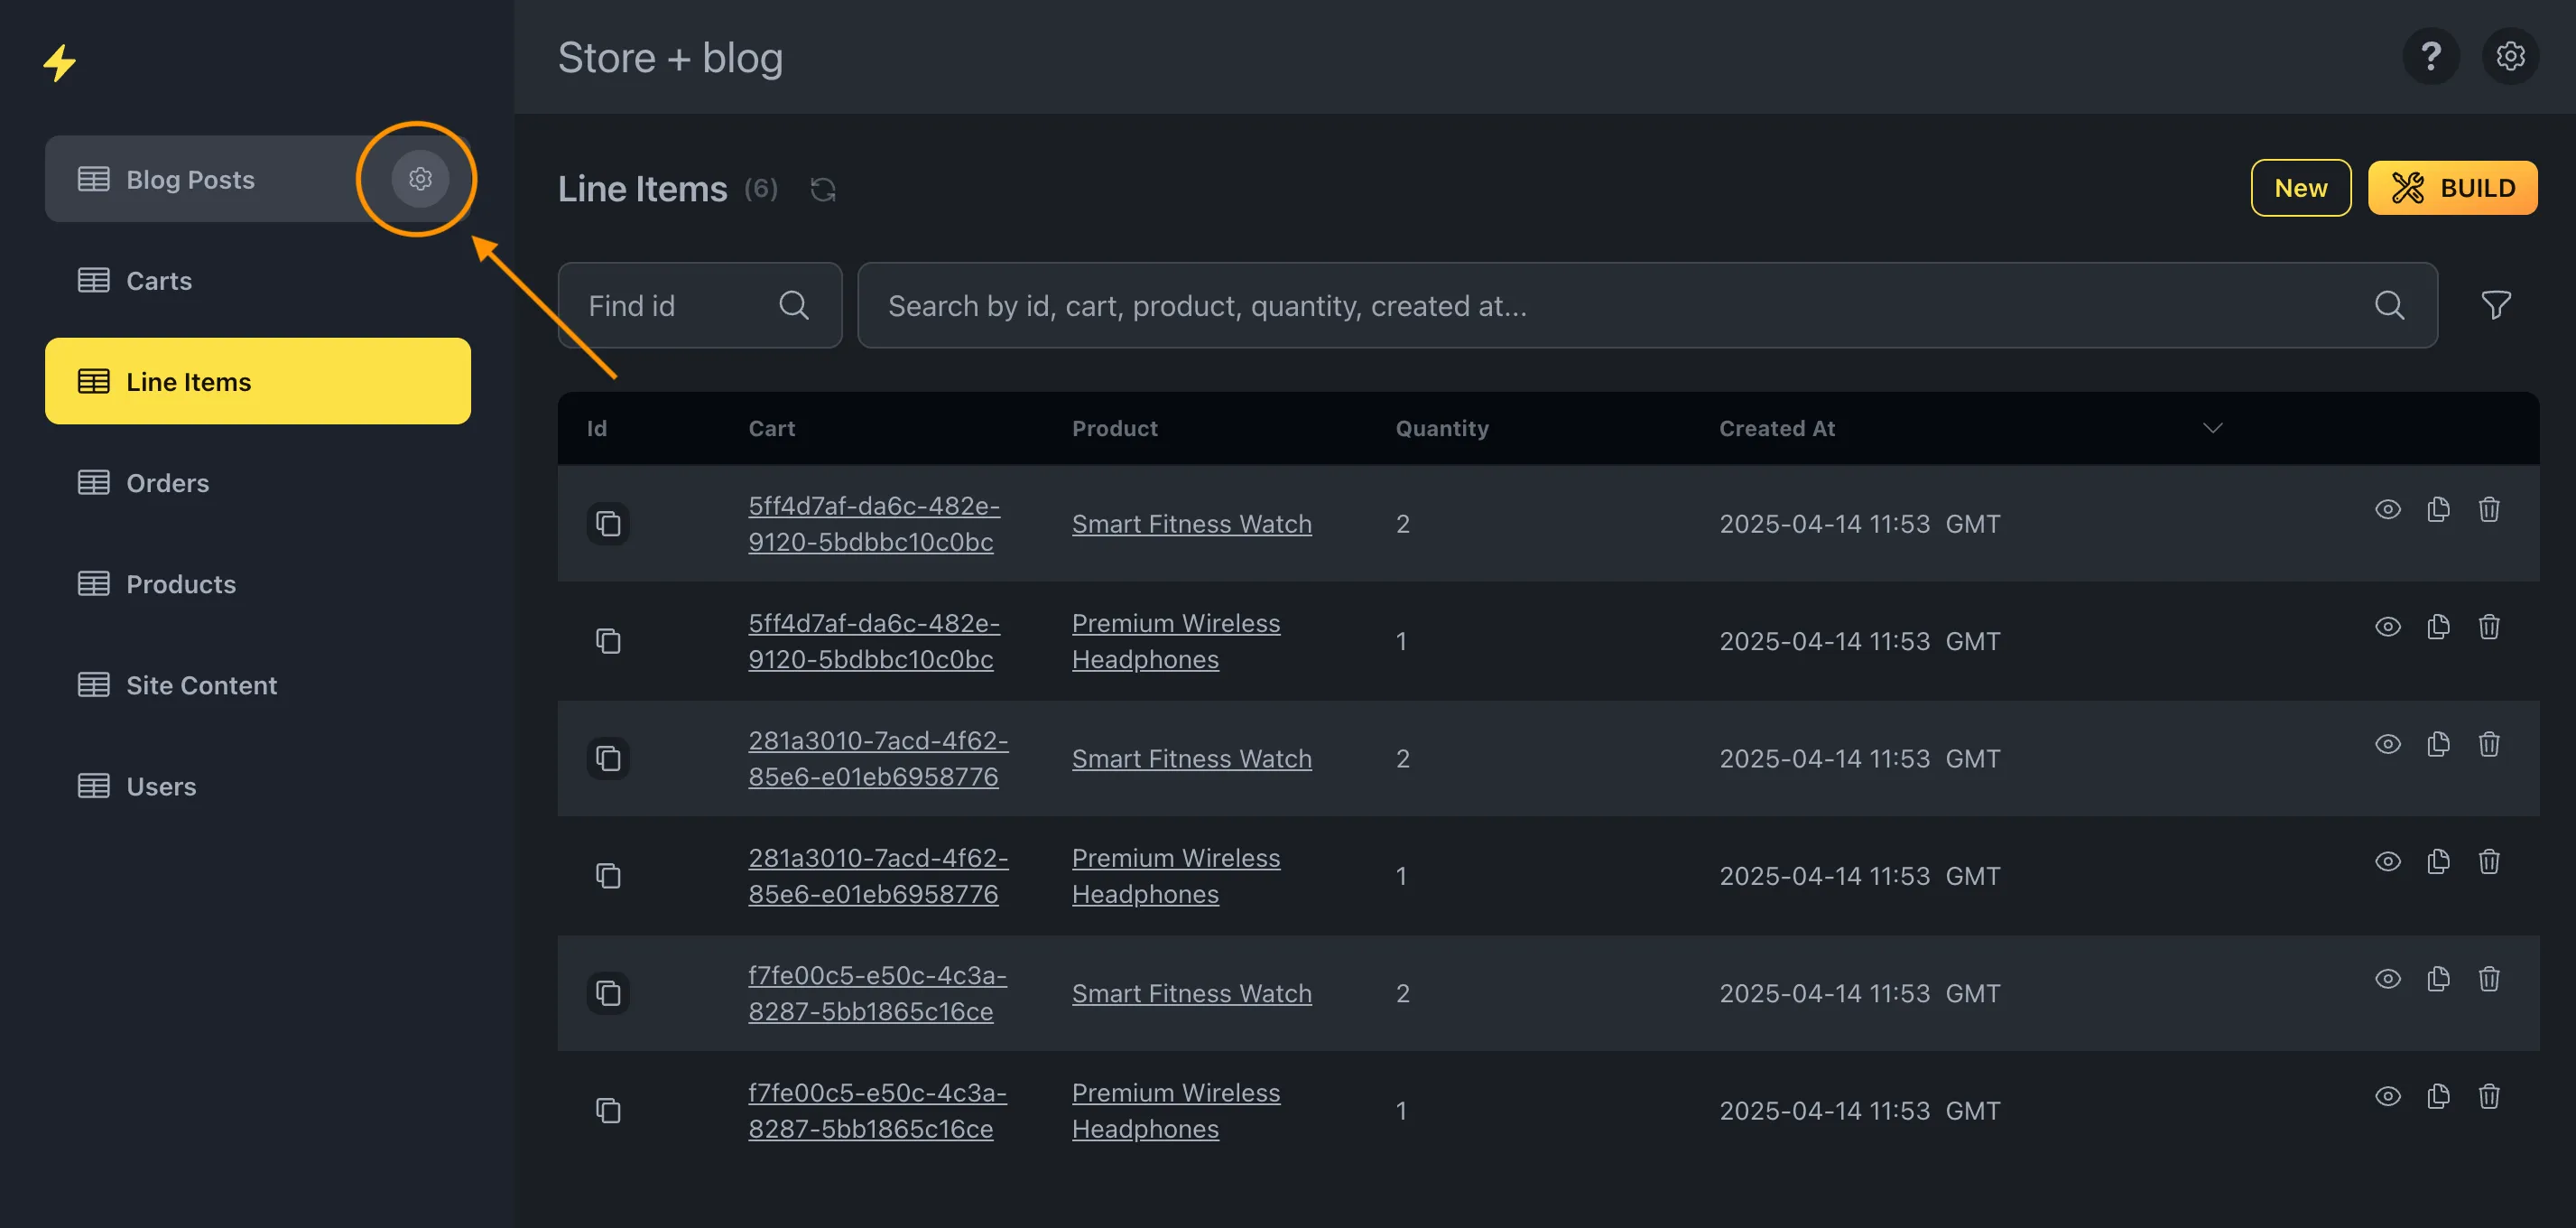
Task: Copy id of the first line item row
Action: [608, 523]
